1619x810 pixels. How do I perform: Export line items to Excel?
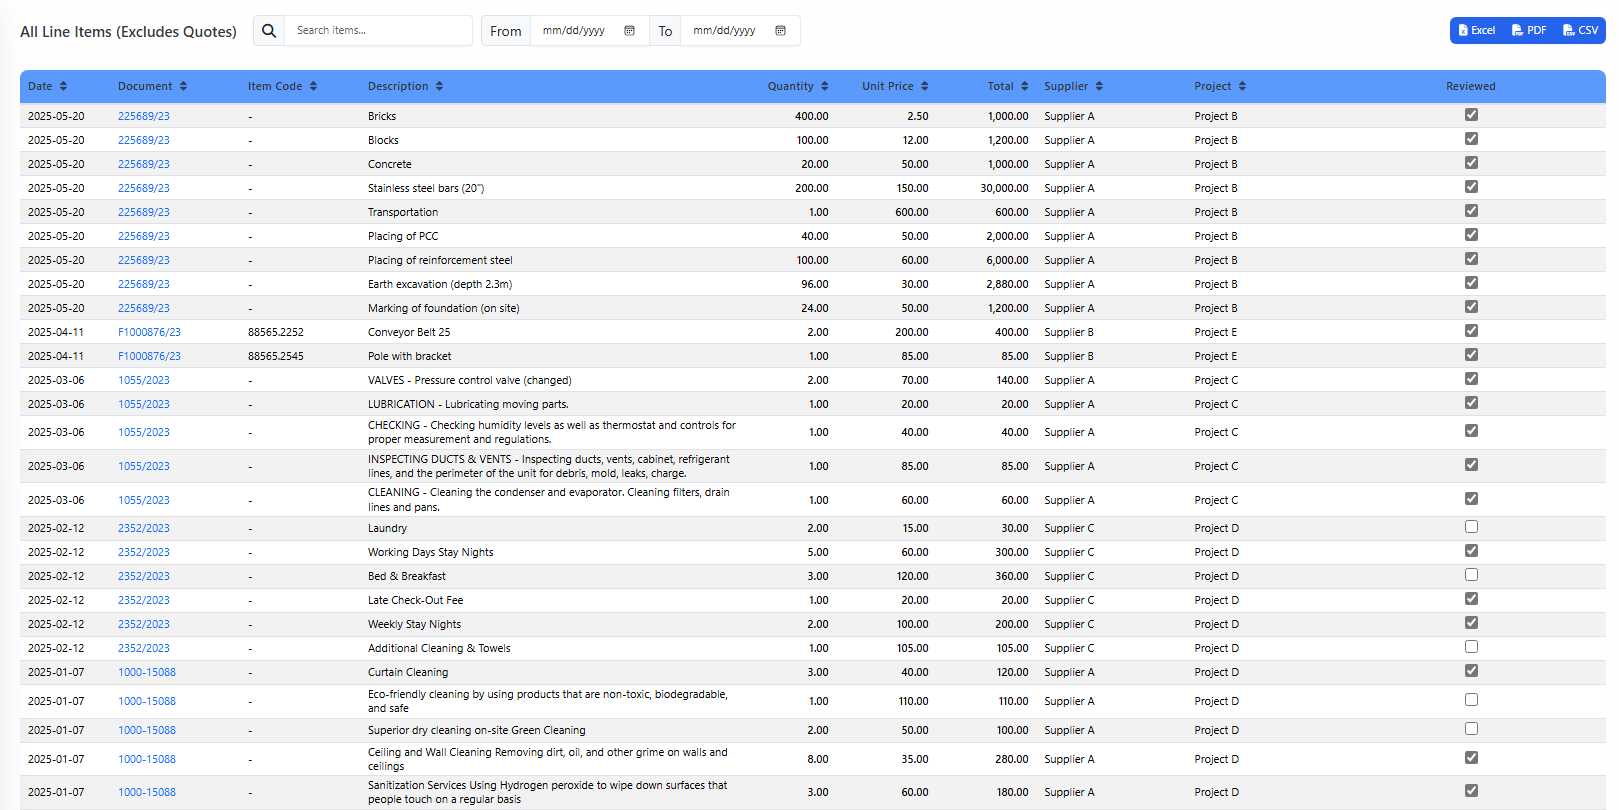(1477, 31)
